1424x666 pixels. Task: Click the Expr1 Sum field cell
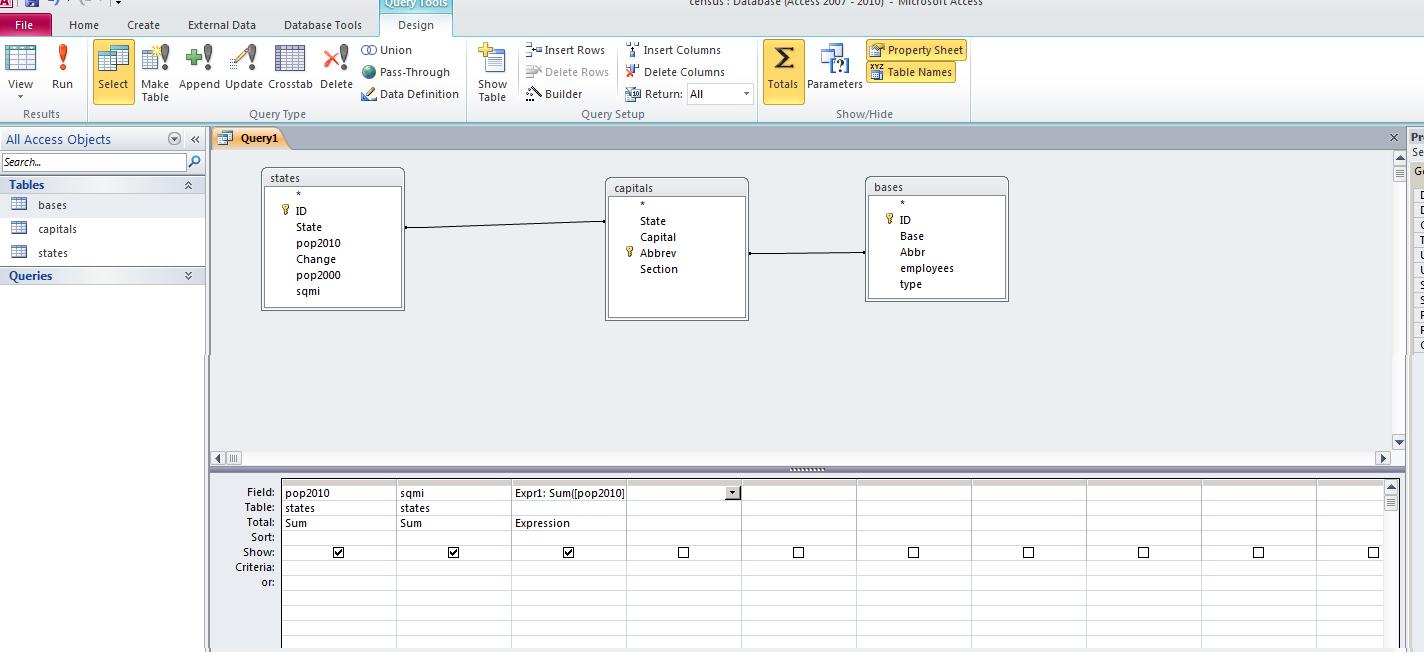[x=569, y=493]
